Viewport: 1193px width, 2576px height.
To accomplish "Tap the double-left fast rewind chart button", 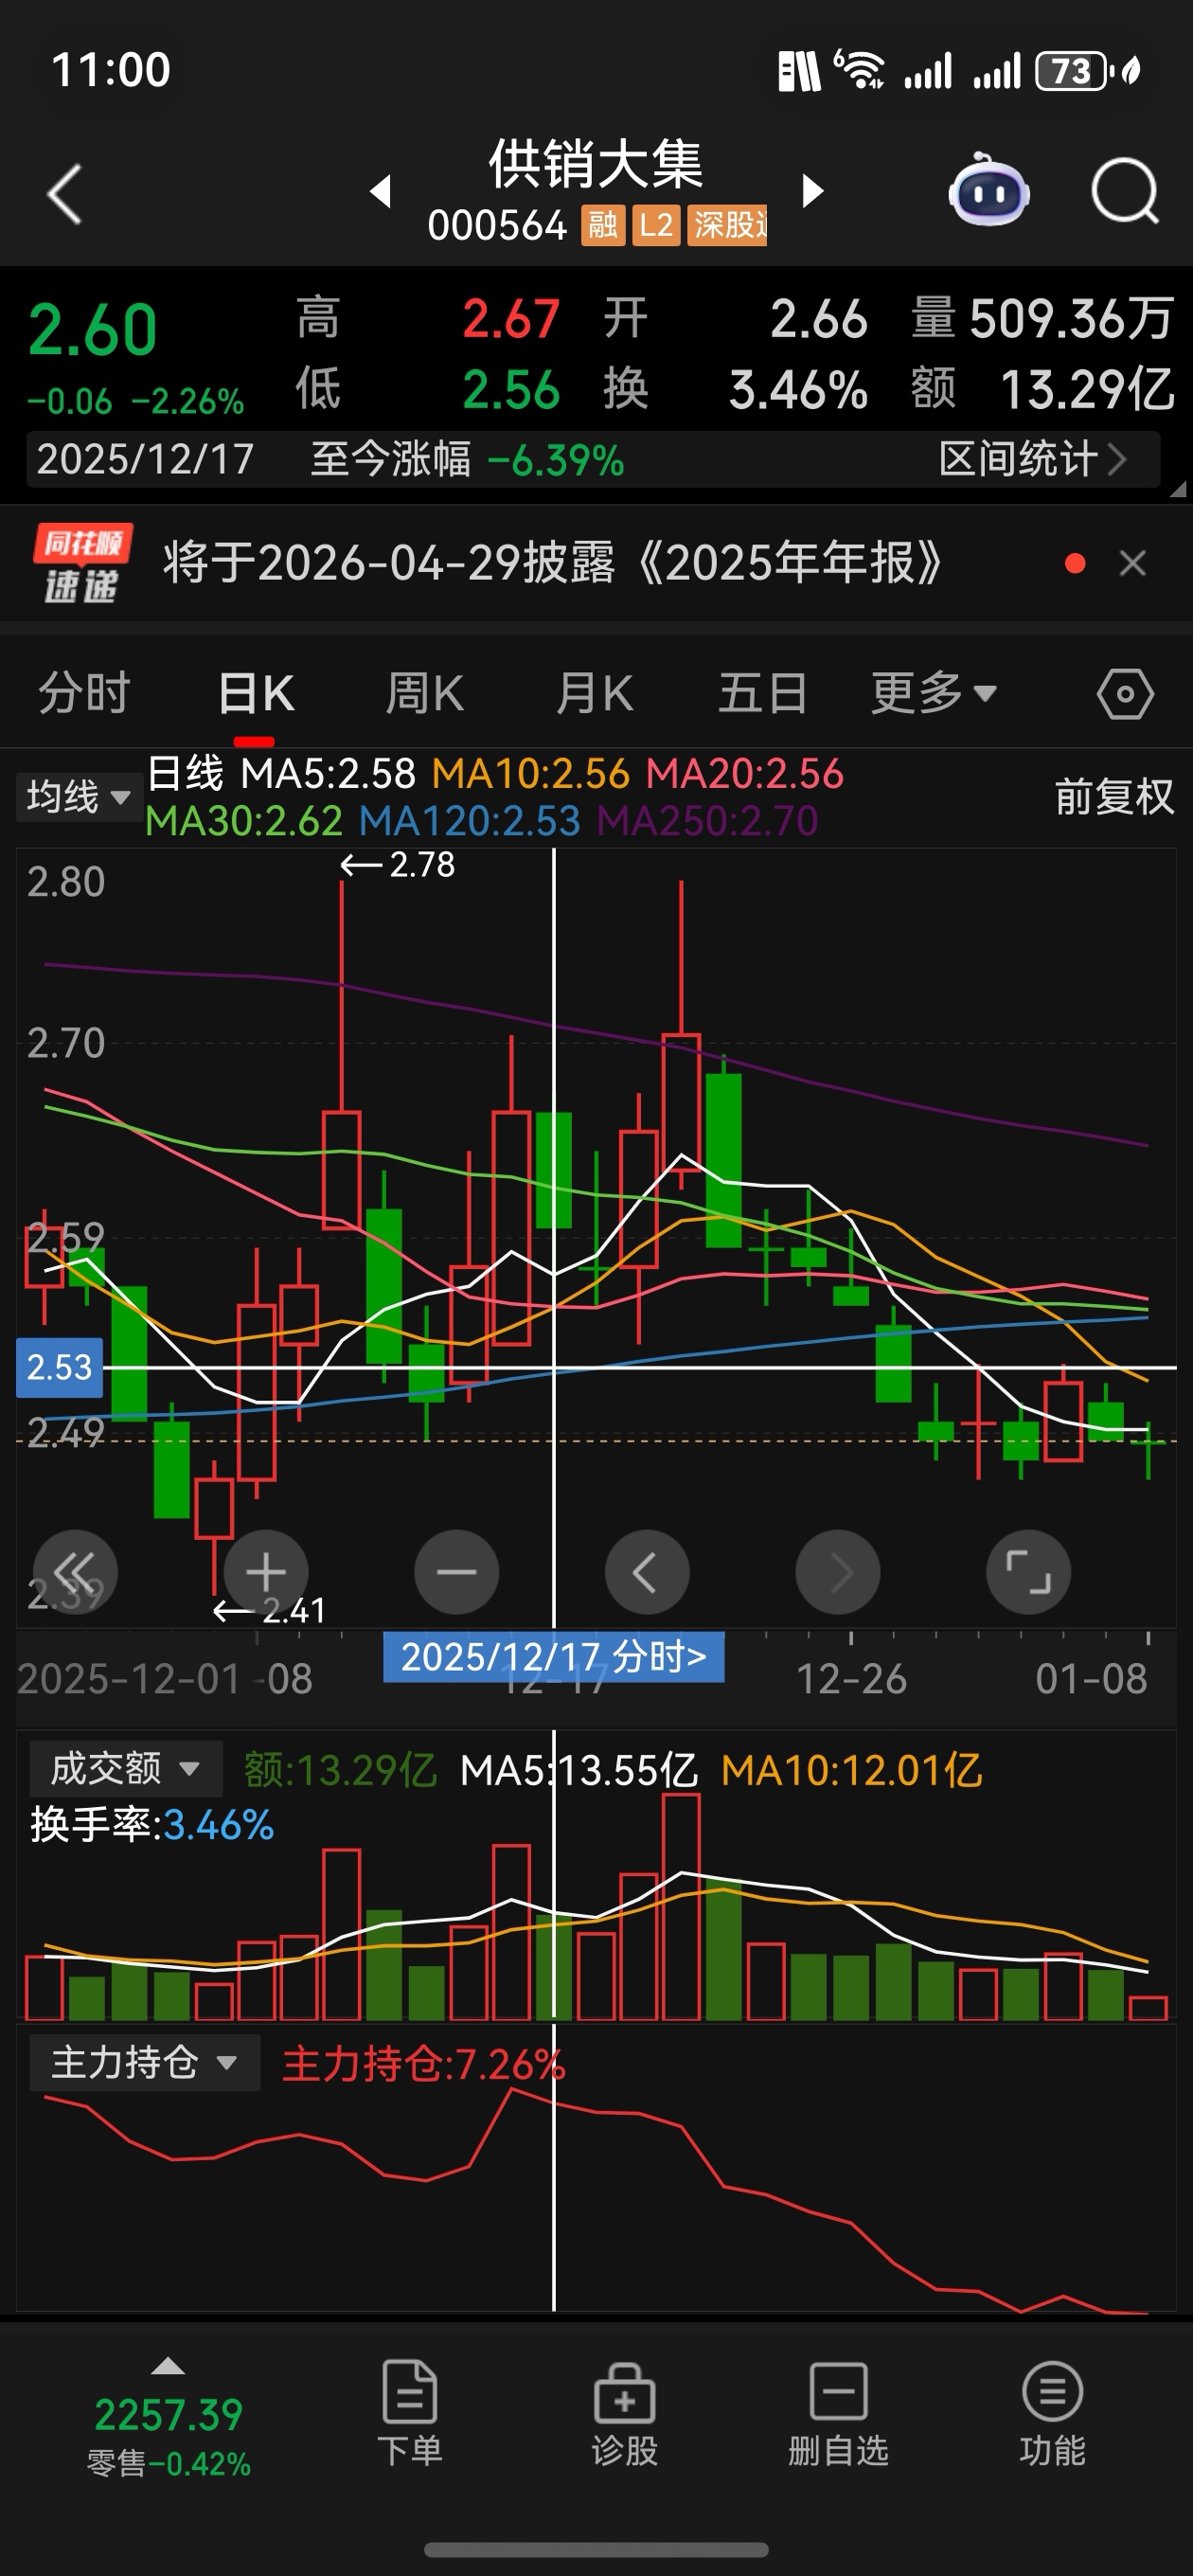I will (75, 1572).
